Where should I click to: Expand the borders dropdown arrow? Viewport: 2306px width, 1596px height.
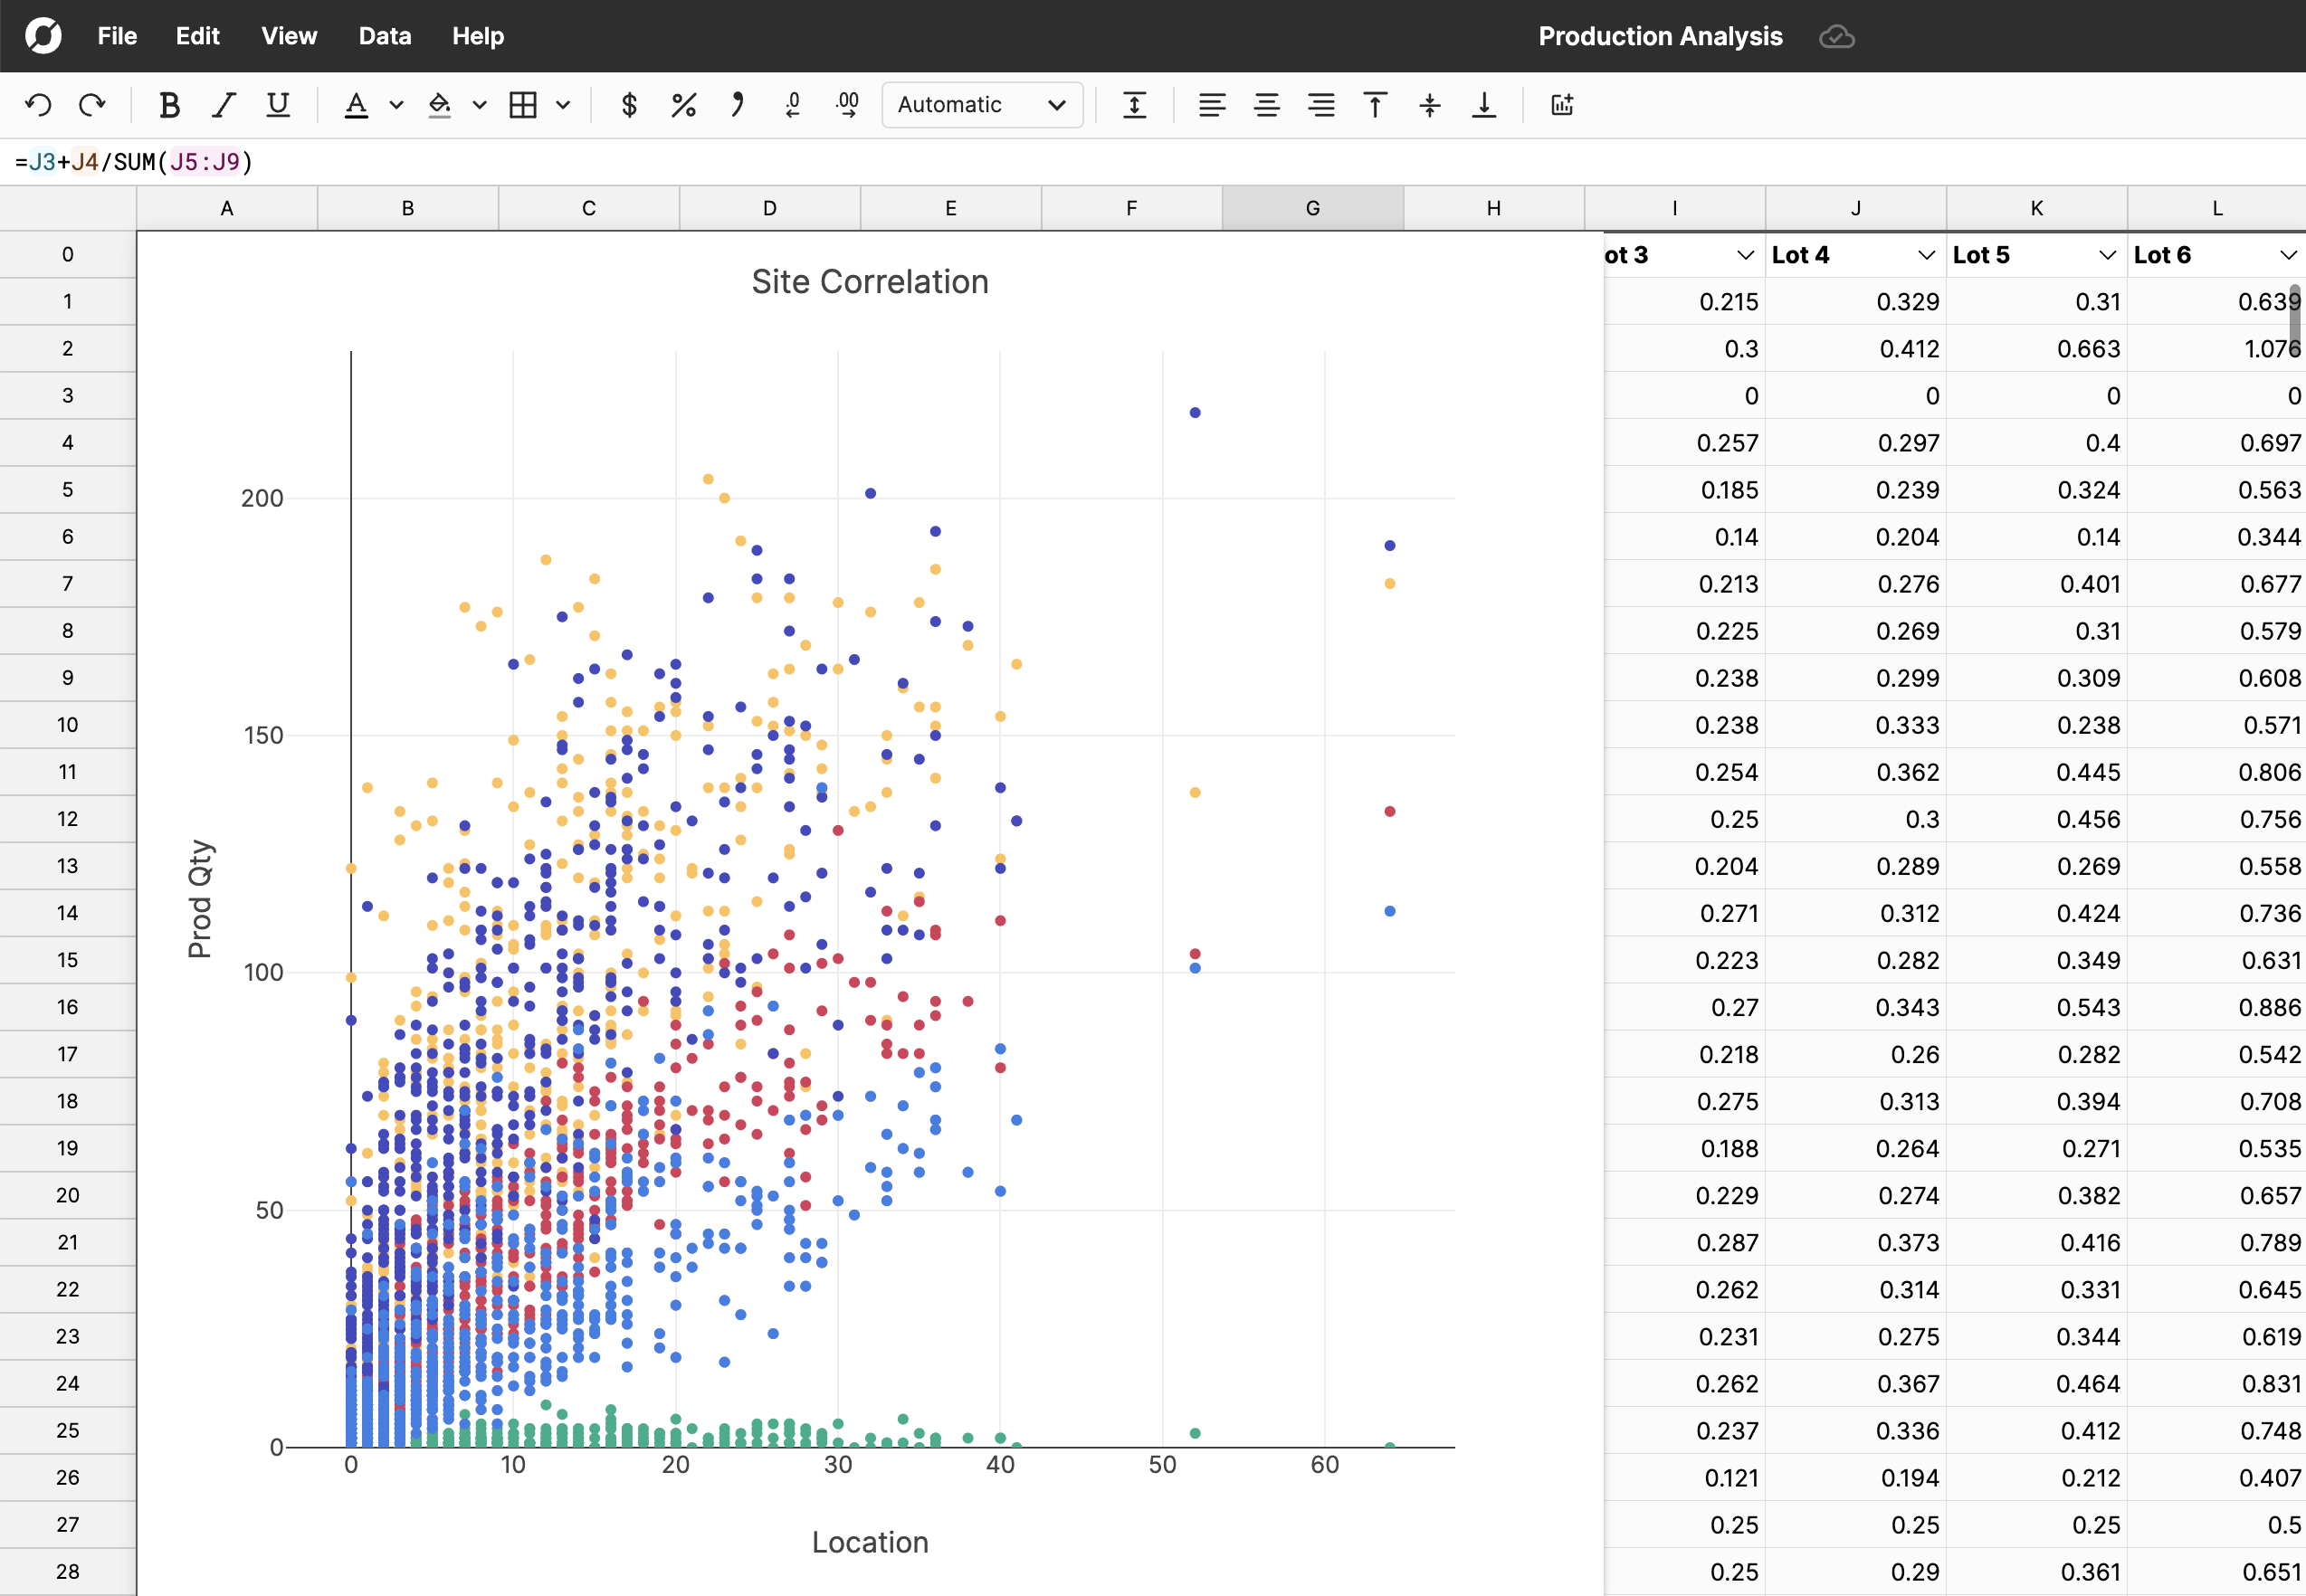pyautogui.click(x=563, y=105)
